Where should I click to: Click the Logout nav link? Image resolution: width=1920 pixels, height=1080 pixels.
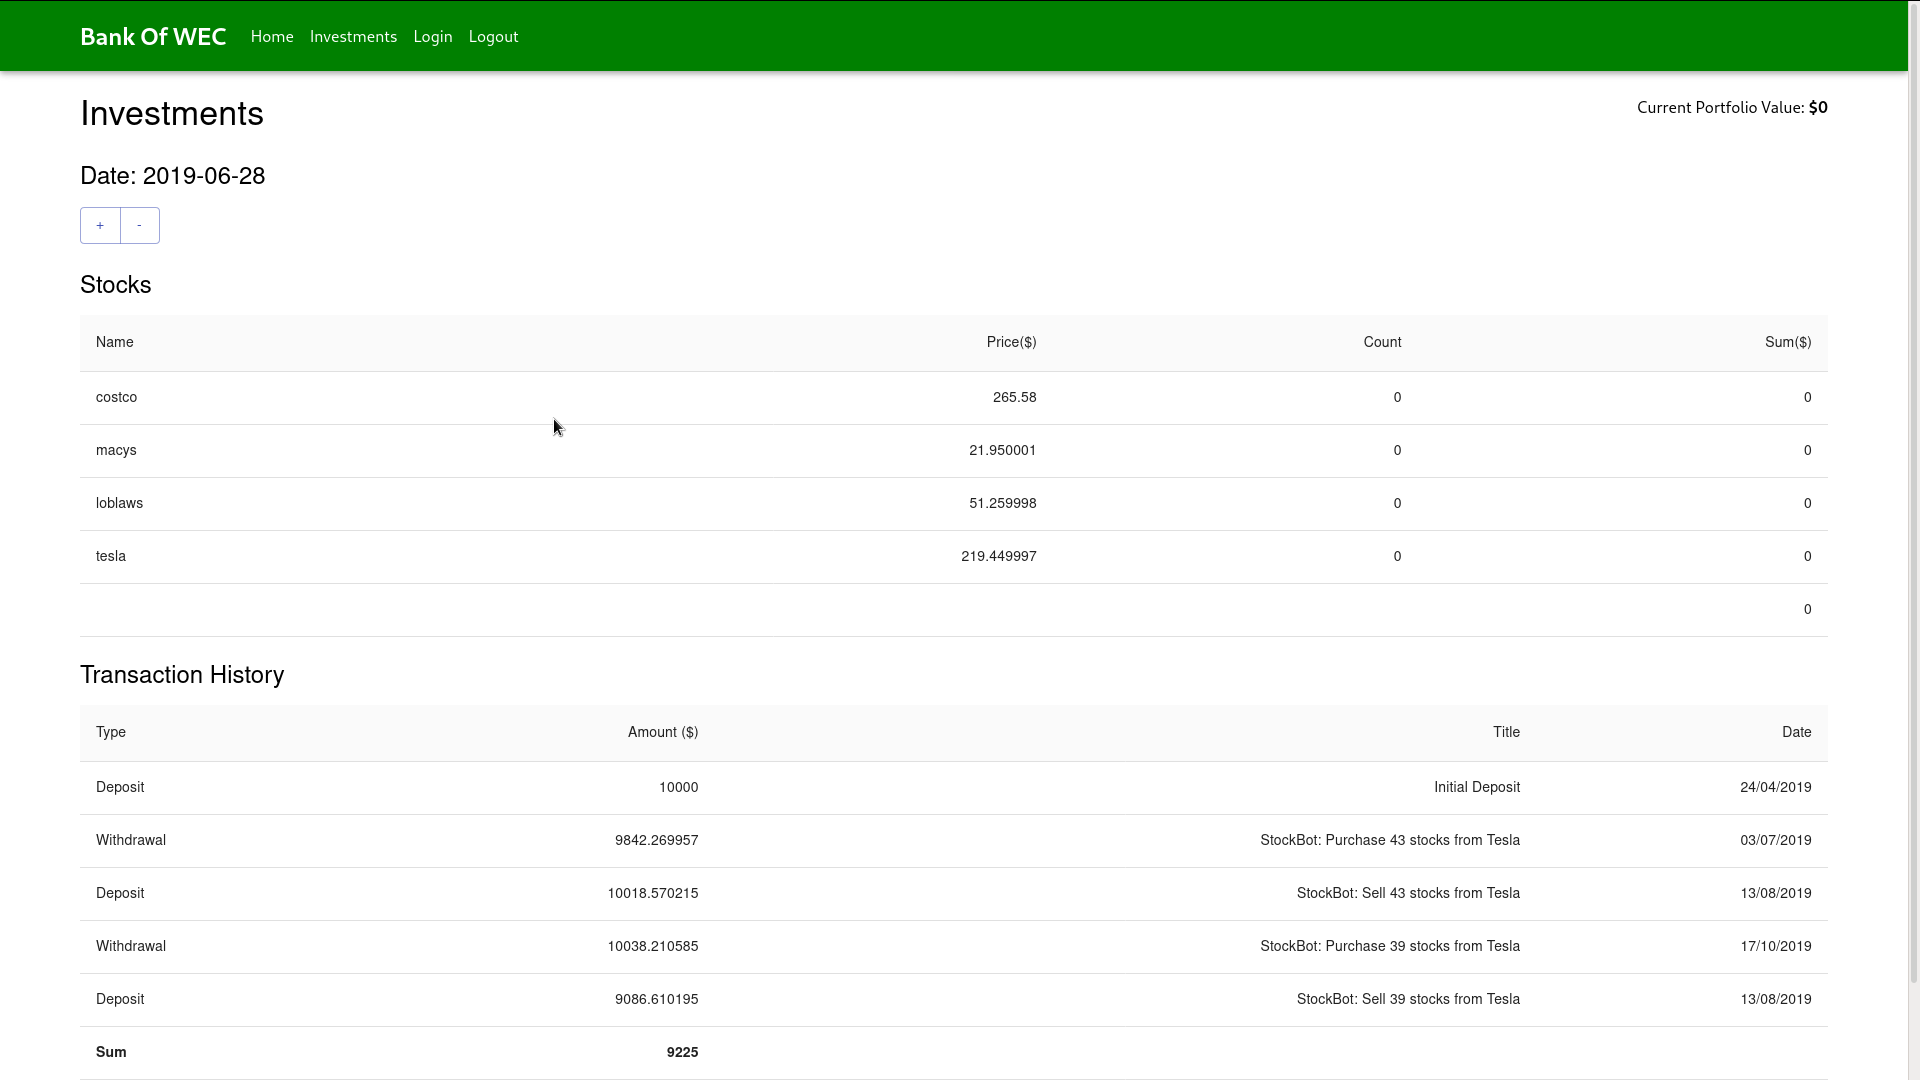493,37
